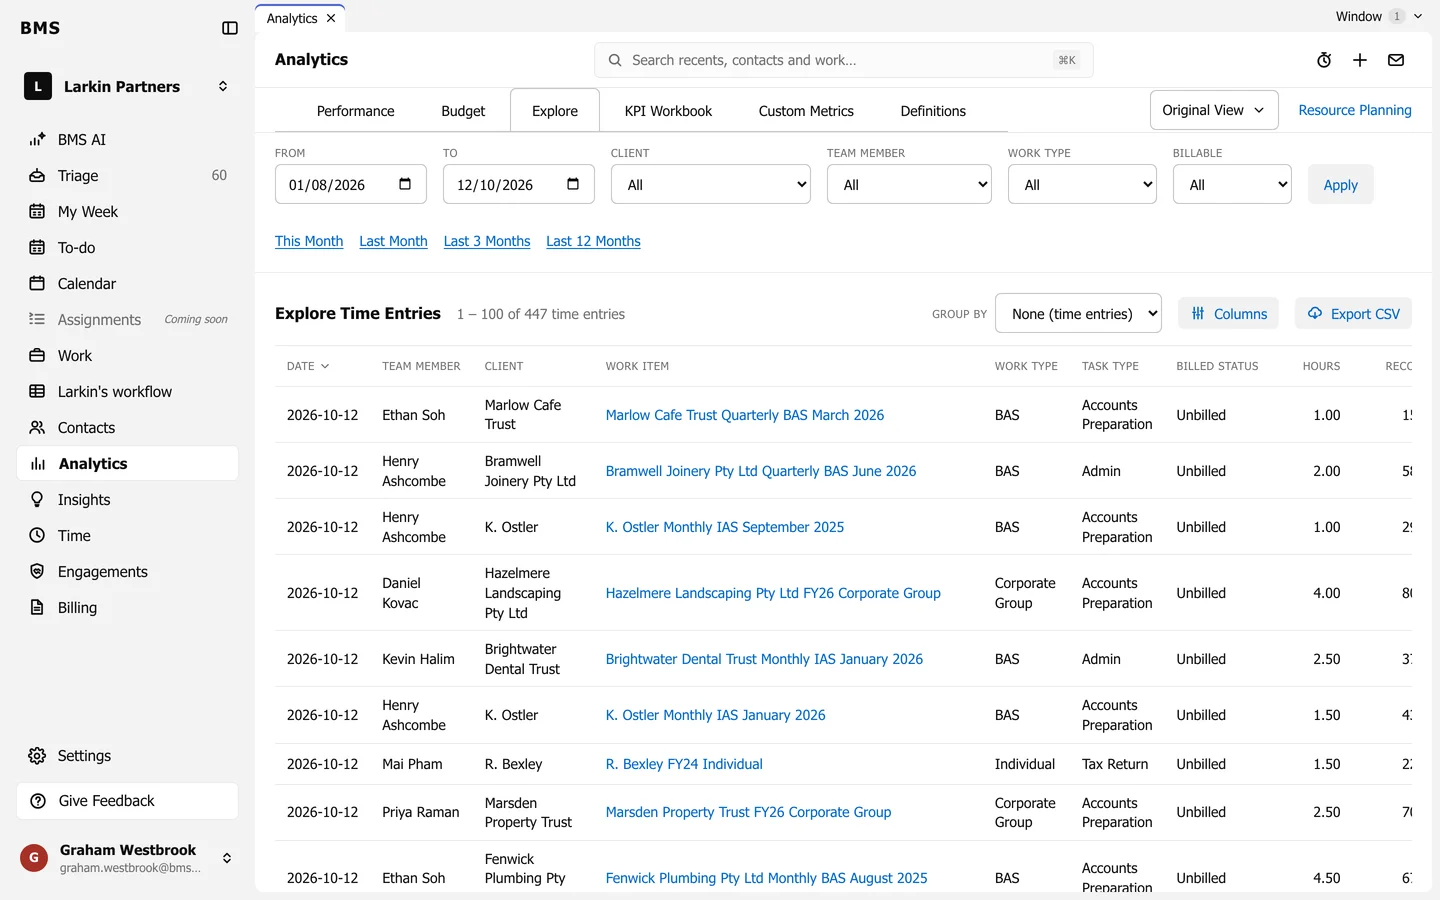Viewport: 1440px width, 900px height.
Task: Expand Graham Westbrook user menu
Action: coord(127,858)
